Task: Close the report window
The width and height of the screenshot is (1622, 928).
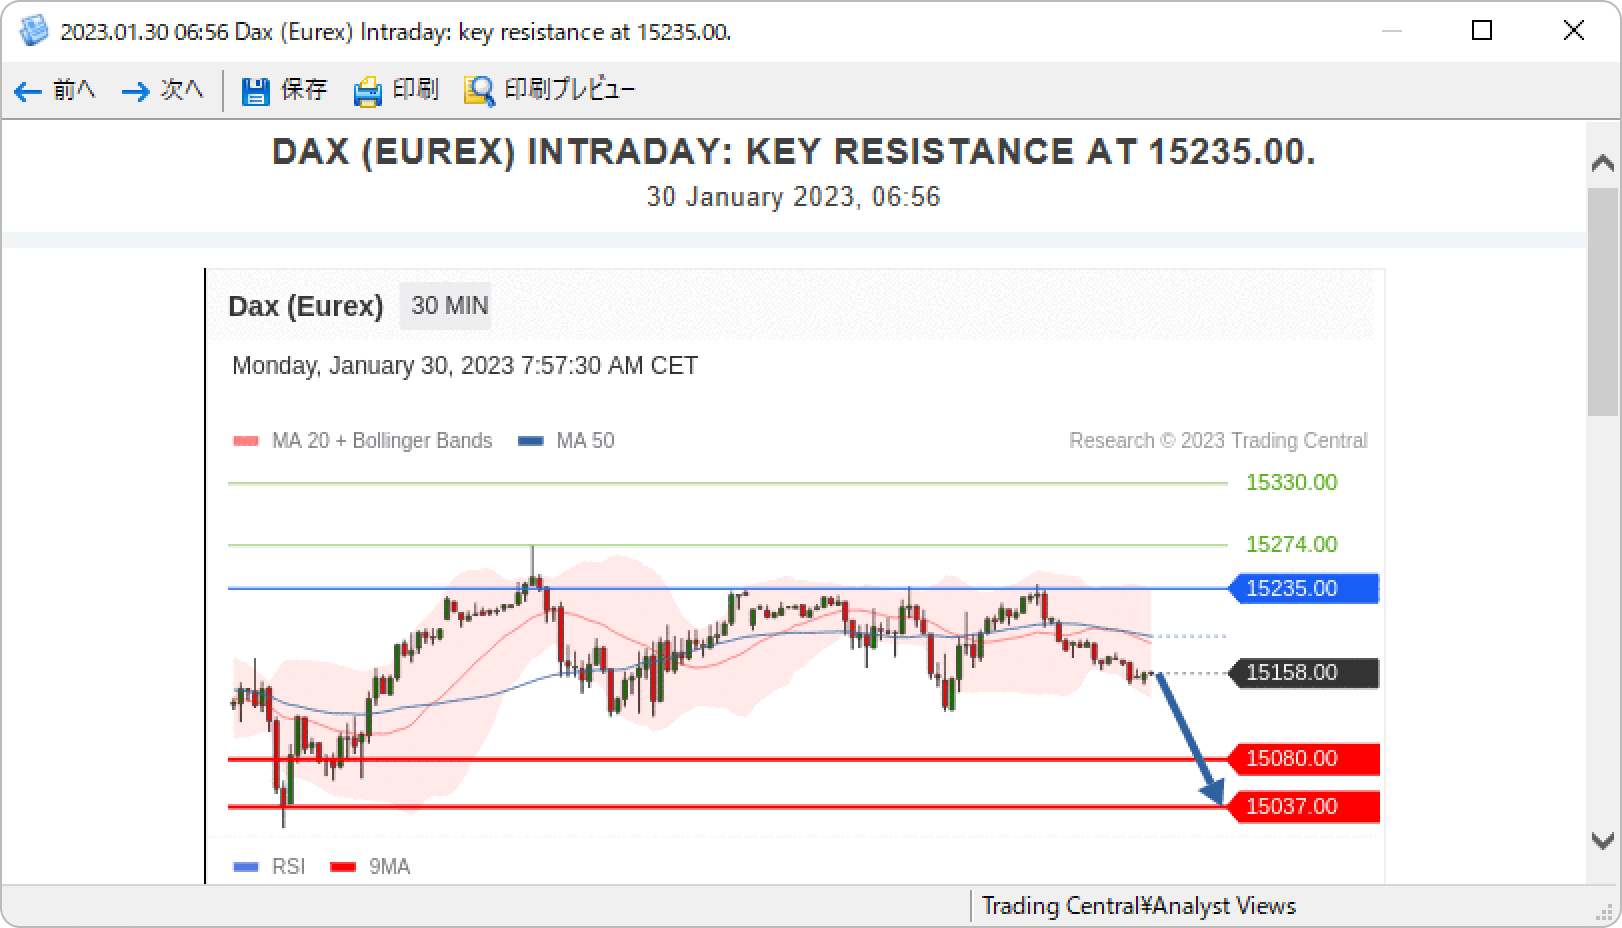Action: (x=1573, y=31)
